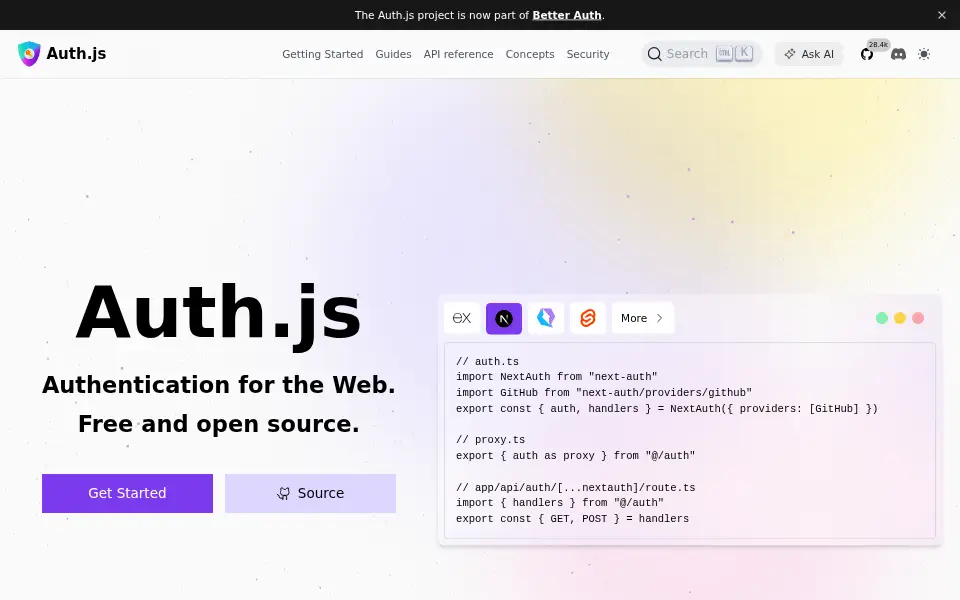Image resolution: width=960 pixels, height=600 pixels.
Task: Click the magnifier icon in search box
Action: [654, 54]
